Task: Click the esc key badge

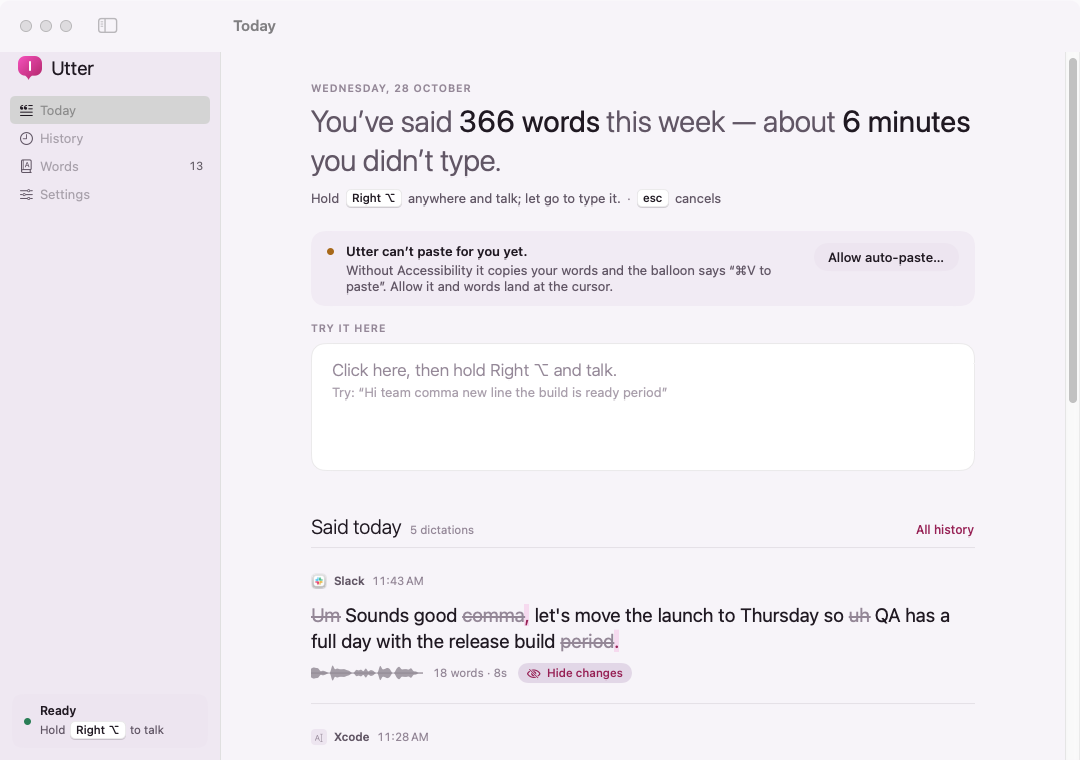Action: [x=652, y=198]
